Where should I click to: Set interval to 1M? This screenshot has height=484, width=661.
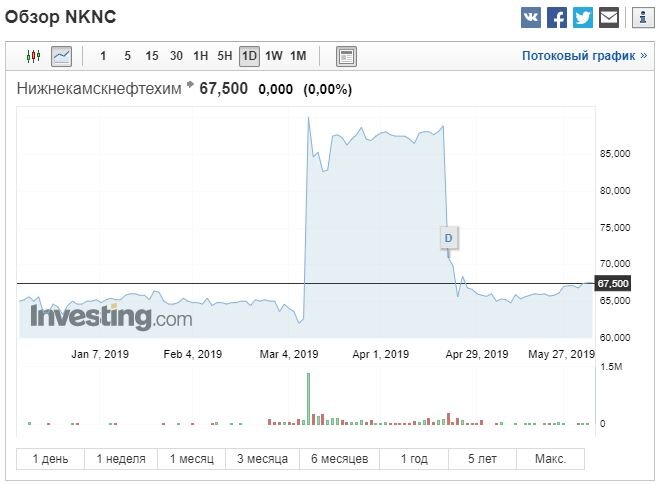(x=298, y=56)
